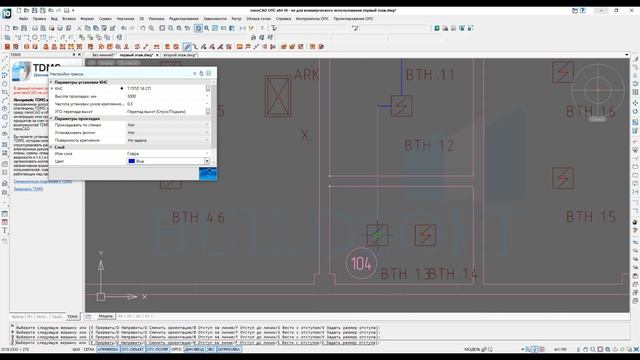
Task: Click the quick-access Save icon in title bar
Action: (35, 10)
